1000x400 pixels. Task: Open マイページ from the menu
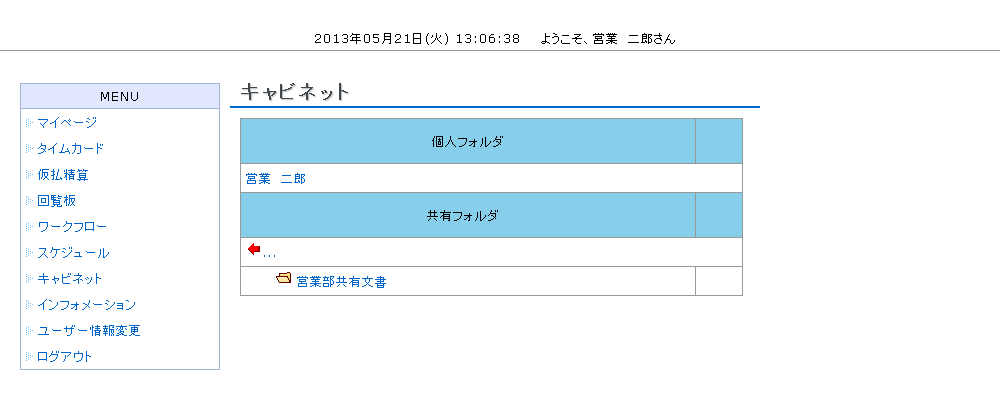67,122
